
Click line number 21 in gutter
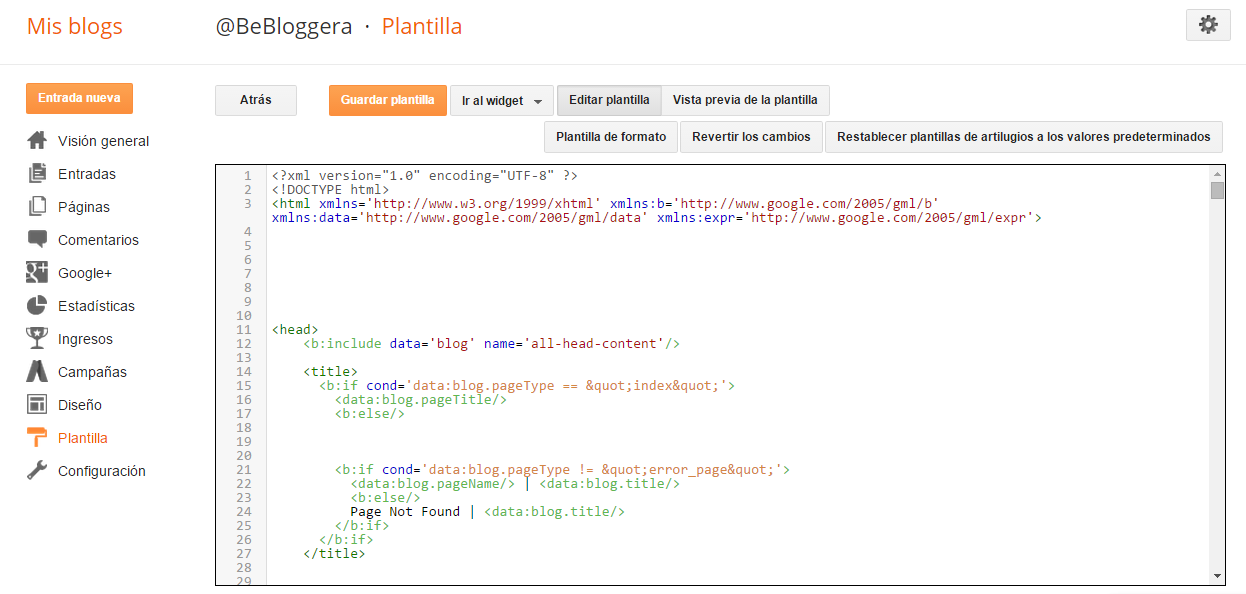244,469
